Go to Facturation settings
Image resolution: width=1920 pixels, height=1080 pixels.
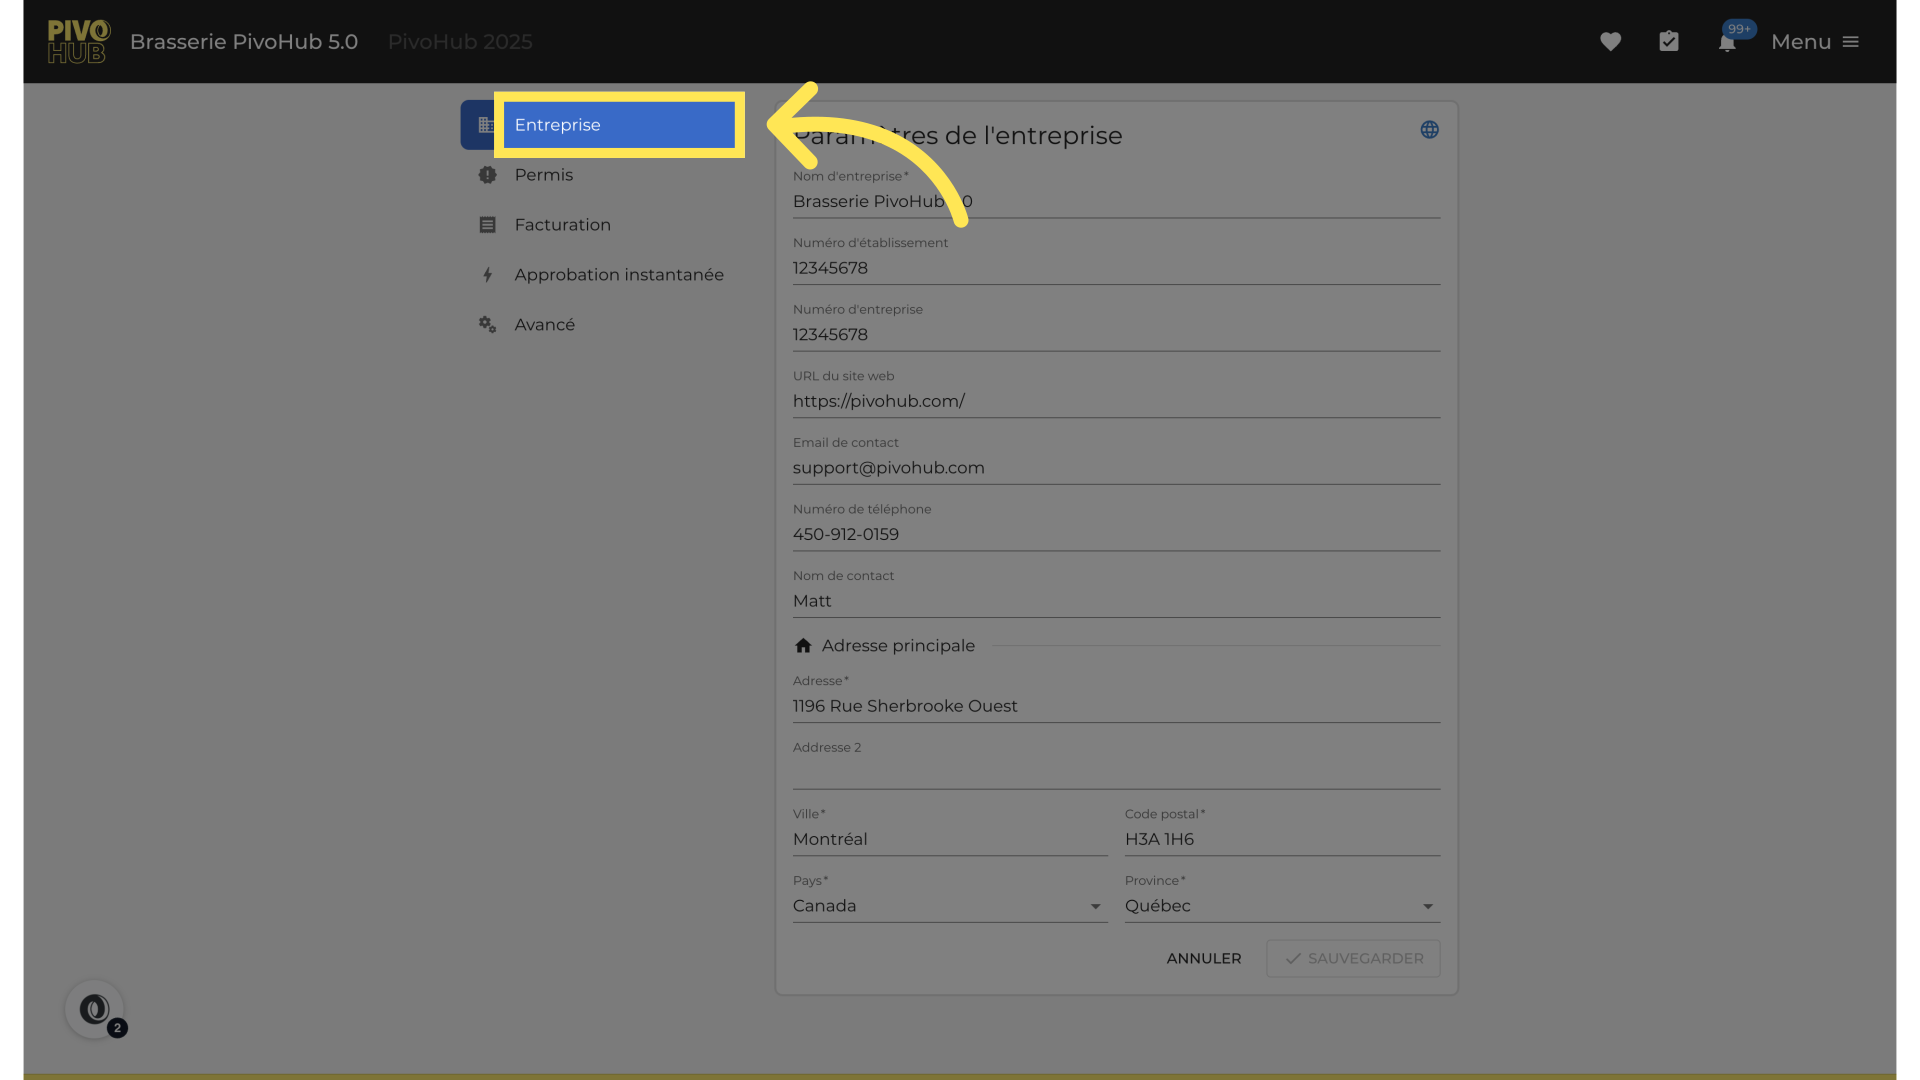[x=562, y=225]
